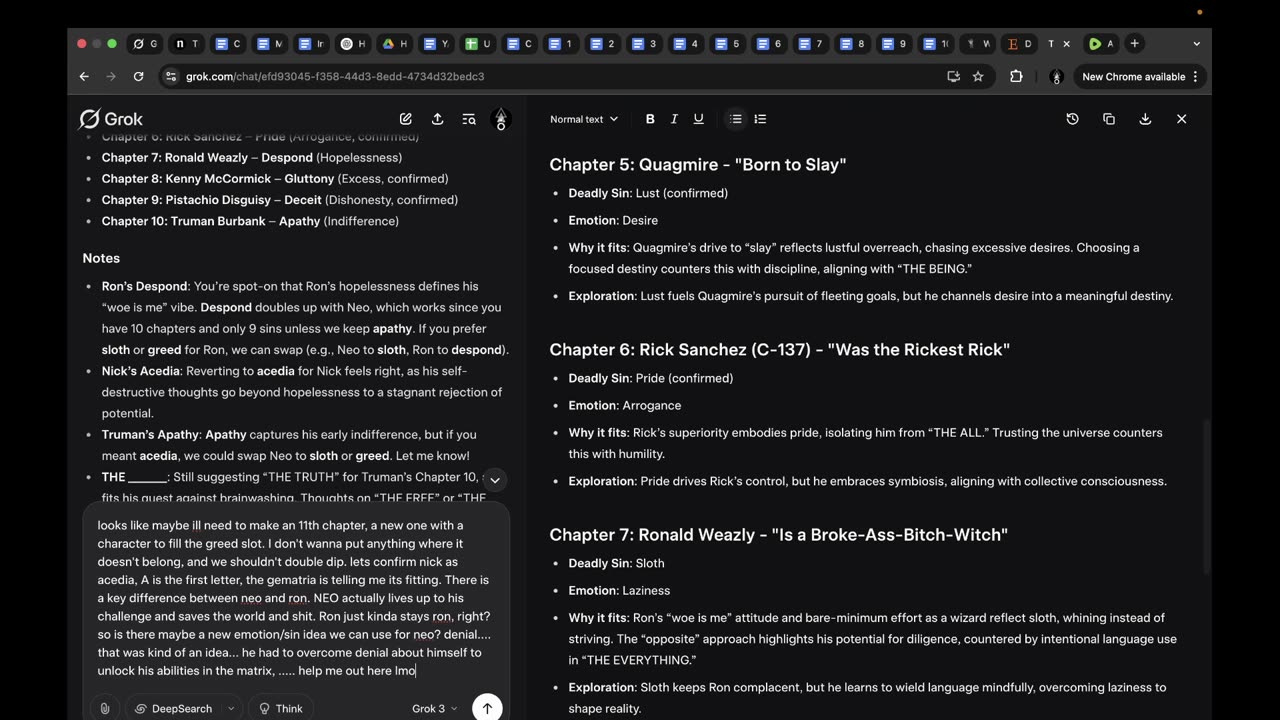The image size is (1280, 720).
Task: Click the Chapter 6: Rick Sanchez heading
Action: pyautogui.click(x=779, y=349)
